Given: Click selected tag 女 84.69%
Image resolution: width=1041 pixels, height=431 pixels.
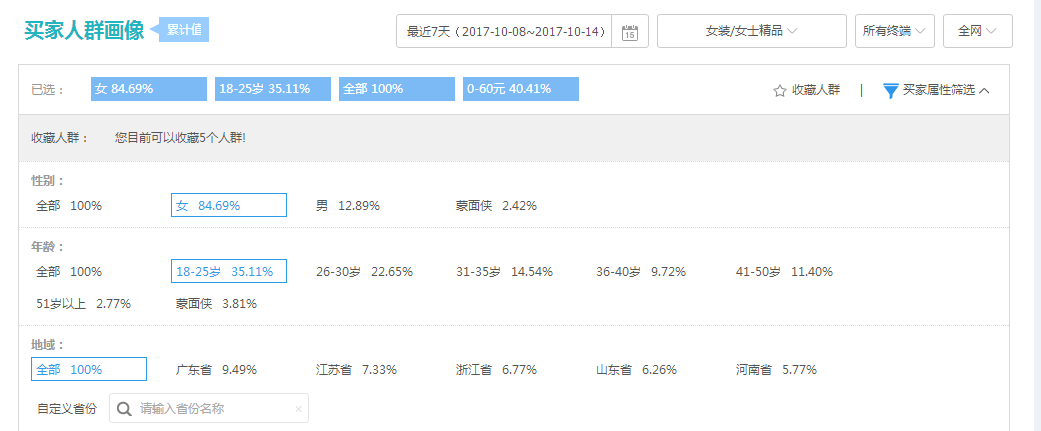Looking at the screenshot, I should 148,89.
